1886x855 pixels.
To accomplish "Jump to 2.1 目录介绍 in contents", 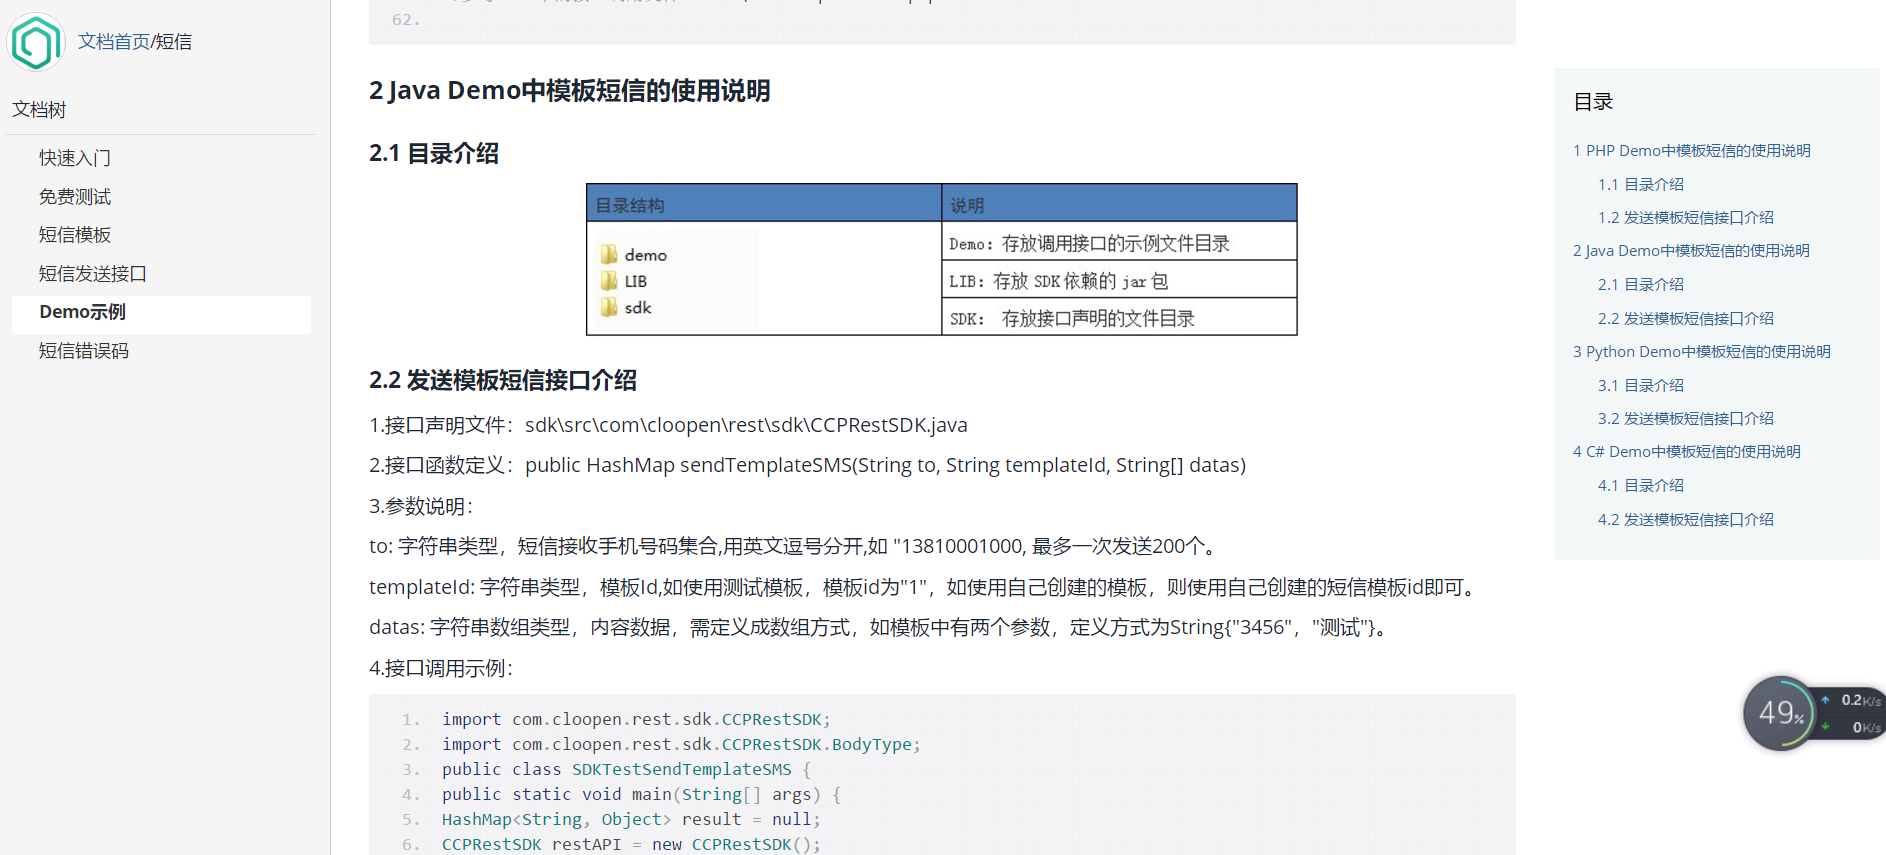I will click(1640, 285).
